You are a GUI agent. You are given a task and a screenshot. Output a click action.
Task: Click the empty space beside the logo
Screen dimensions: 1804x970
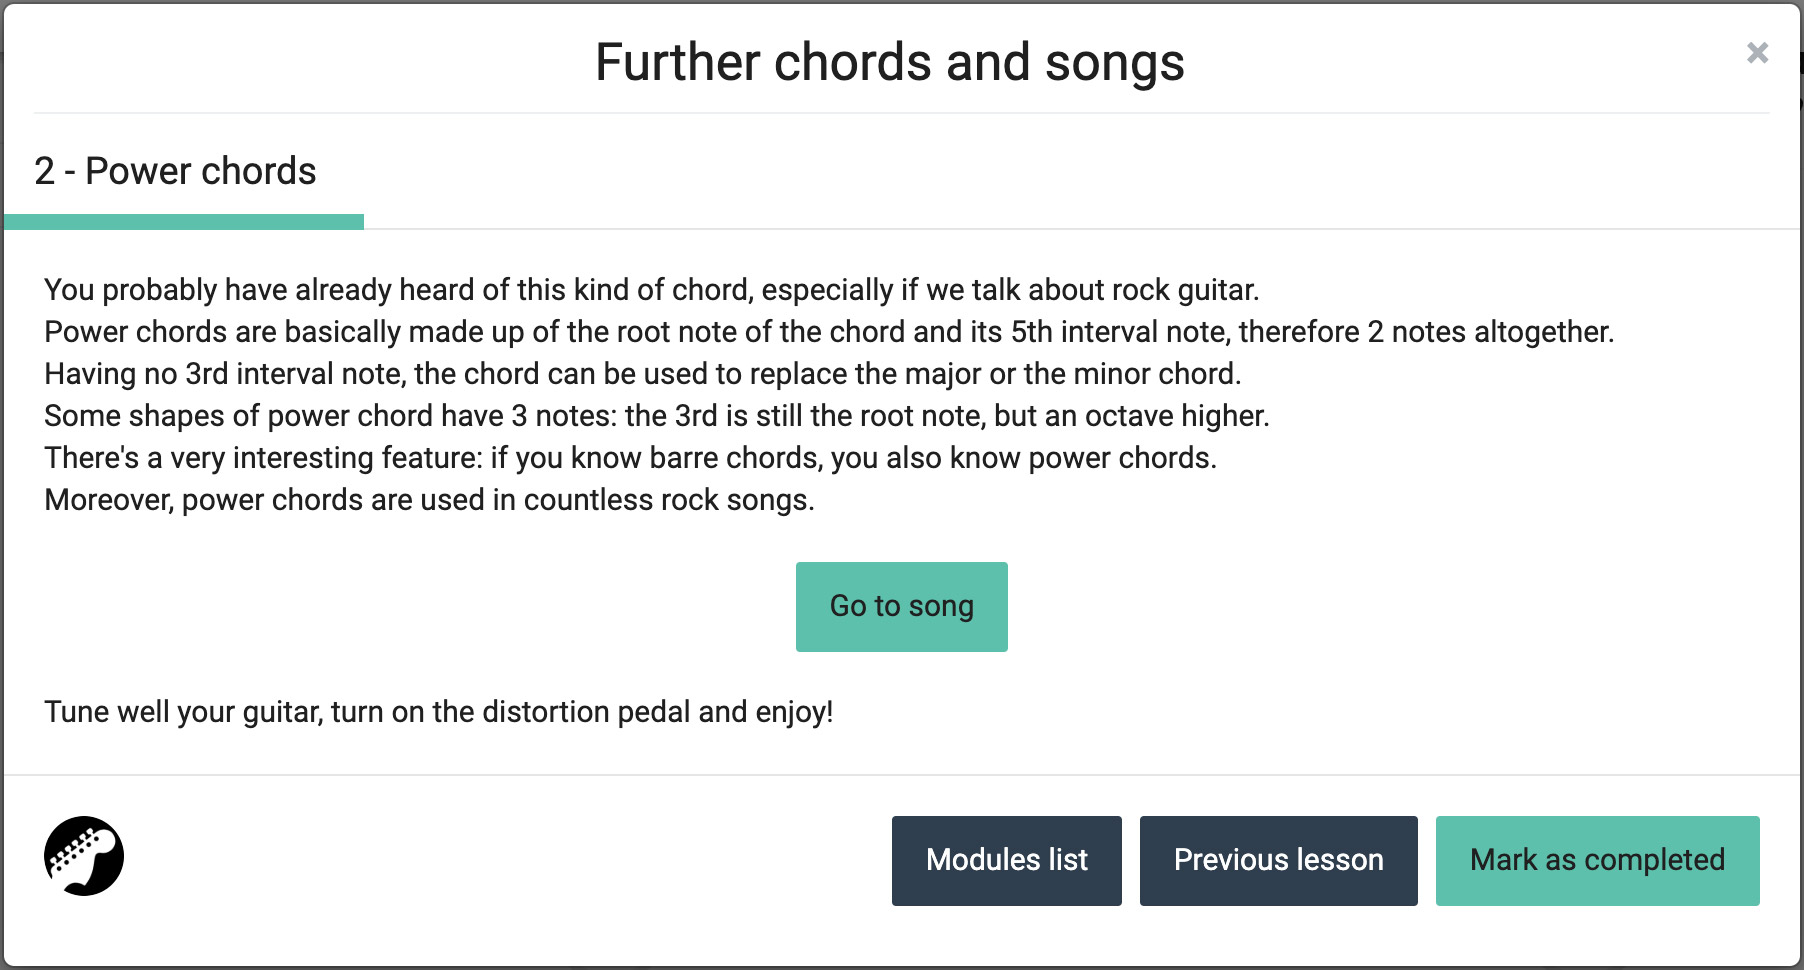400,856
